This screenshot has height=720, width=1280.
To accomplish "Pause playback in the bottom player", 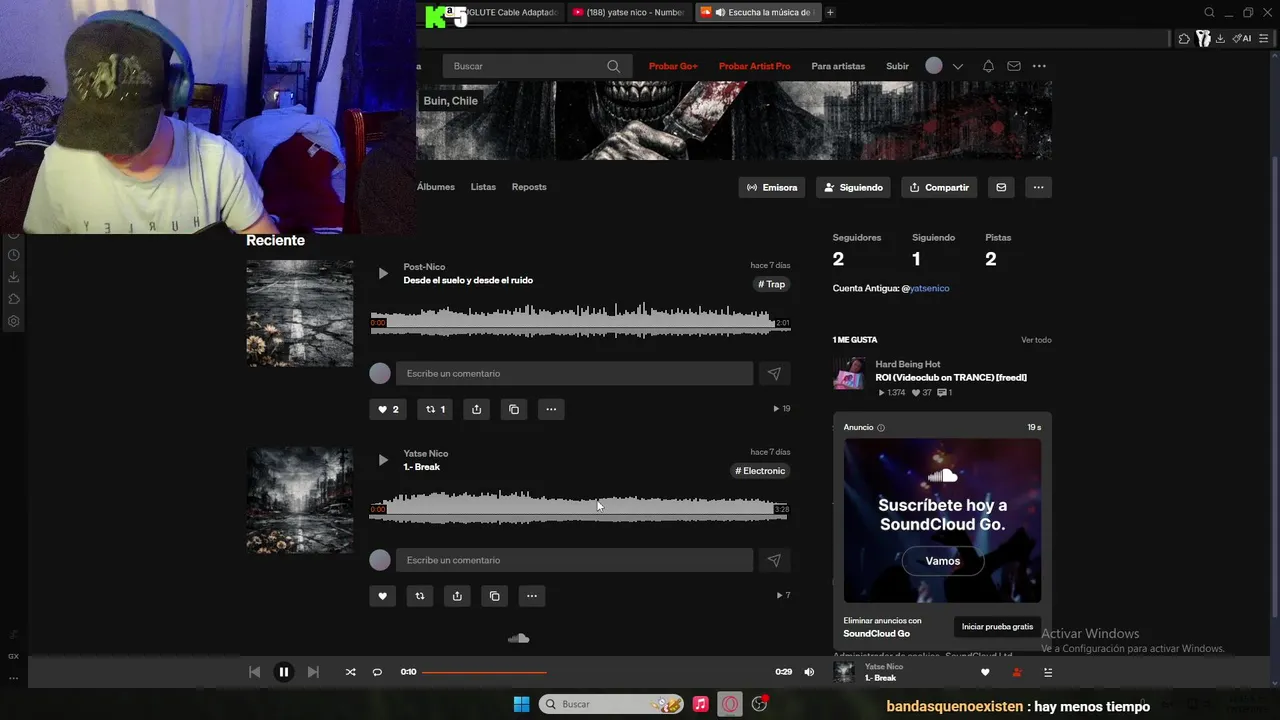I will coord(283,672).
